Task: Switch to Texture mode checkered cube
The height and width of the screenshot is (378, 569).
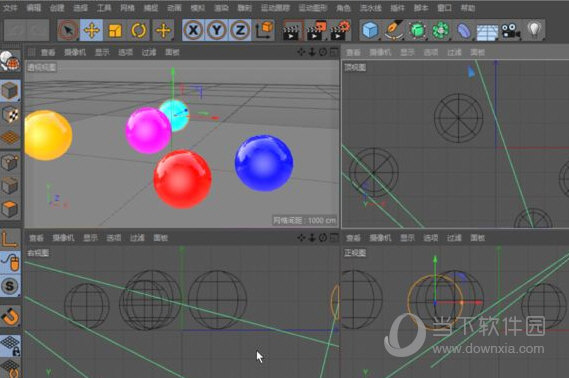Action: (10, 115)
